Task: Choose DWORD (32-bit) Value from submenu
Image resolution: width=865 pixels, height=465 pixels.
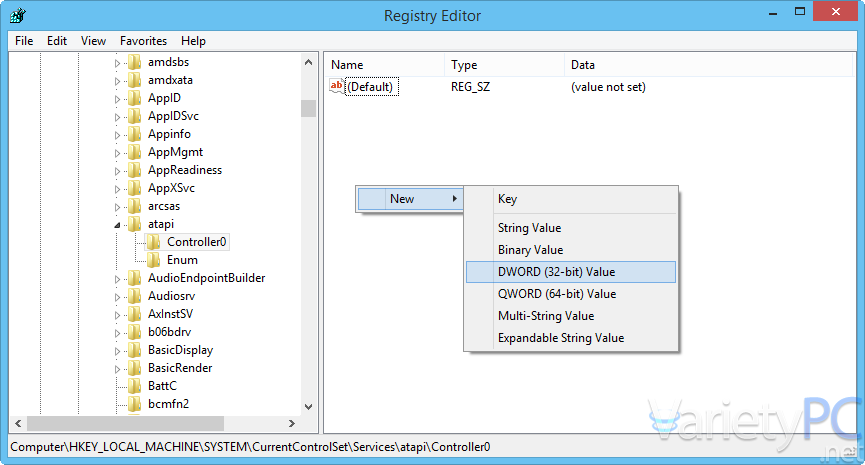Action: pos(556,272)
